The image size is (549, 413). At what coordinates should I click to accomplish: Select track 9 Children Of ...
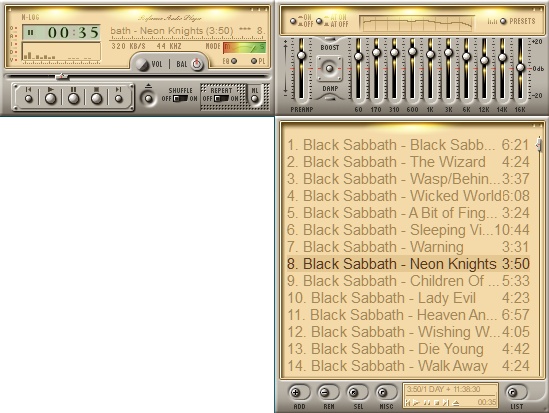(408, 281)
